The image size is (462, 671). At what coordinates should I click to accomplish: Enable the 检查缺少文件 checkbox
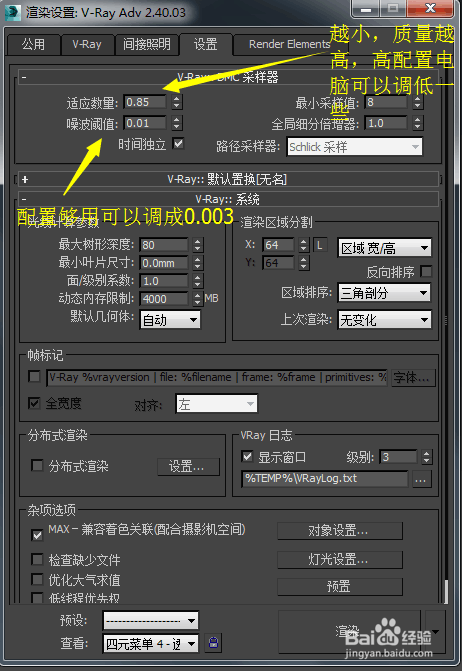click(38, 559)
